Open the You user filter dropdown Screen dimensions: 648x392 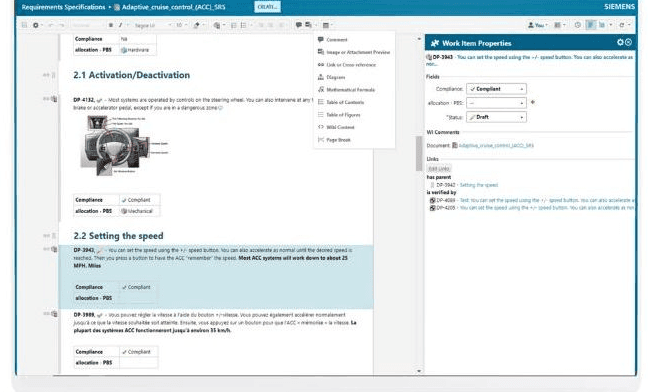point(538,25)
